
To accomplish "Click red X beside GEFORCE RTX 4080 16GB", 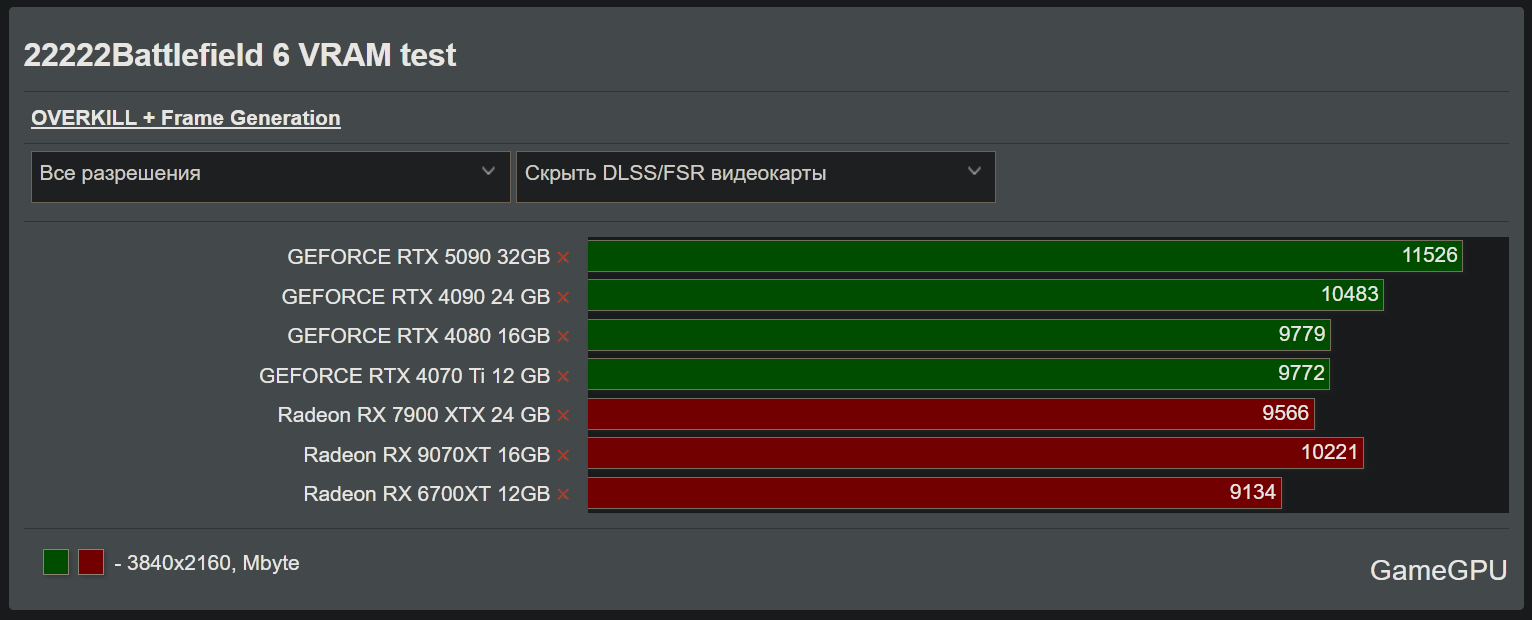I will coord(563,336).
